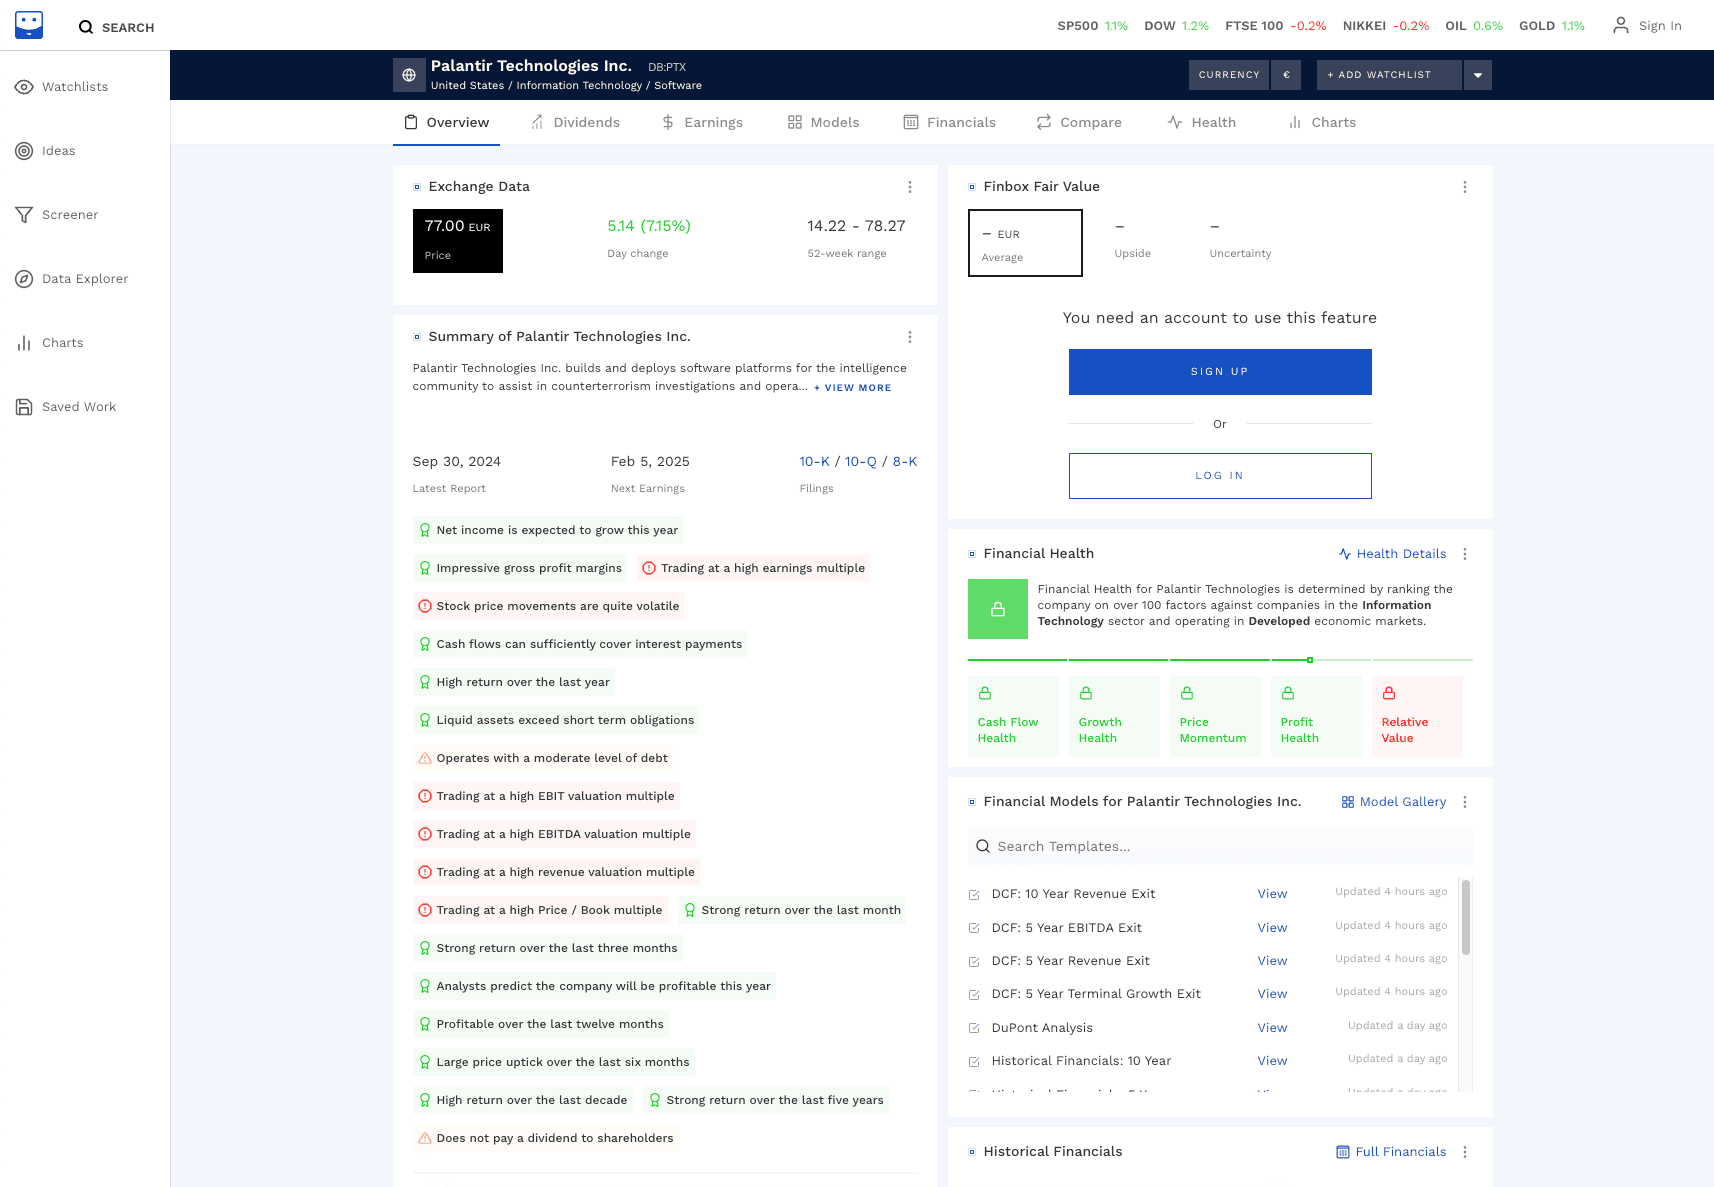
Task: Click the Log In button
Action: [1220, 476]
